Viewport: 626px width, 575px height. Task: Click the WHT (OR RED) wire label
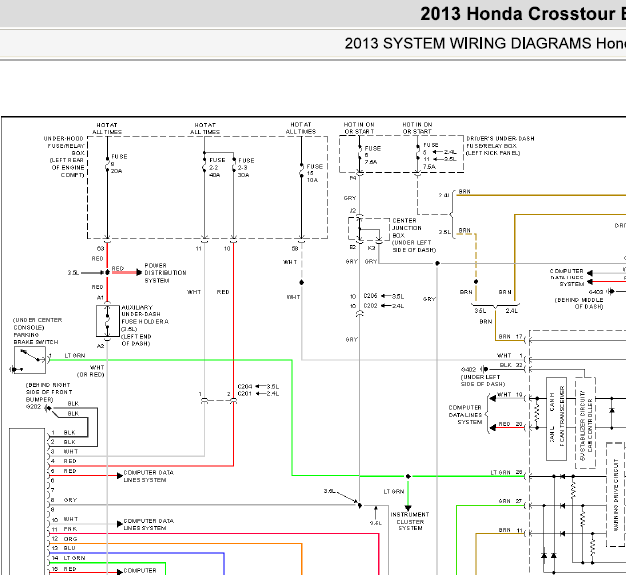coord(91,371)
